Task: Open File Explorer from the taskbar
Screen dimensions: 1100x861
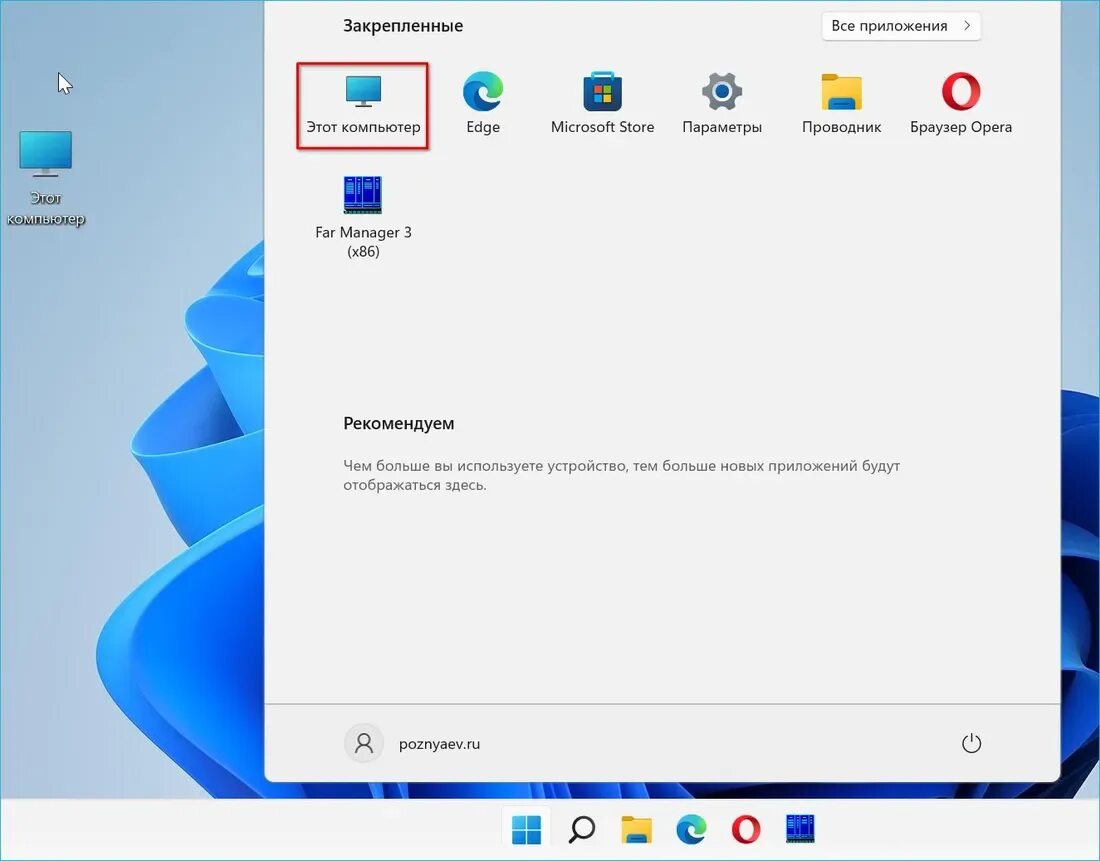Action: pyautogui.click(x=636, y=829)
